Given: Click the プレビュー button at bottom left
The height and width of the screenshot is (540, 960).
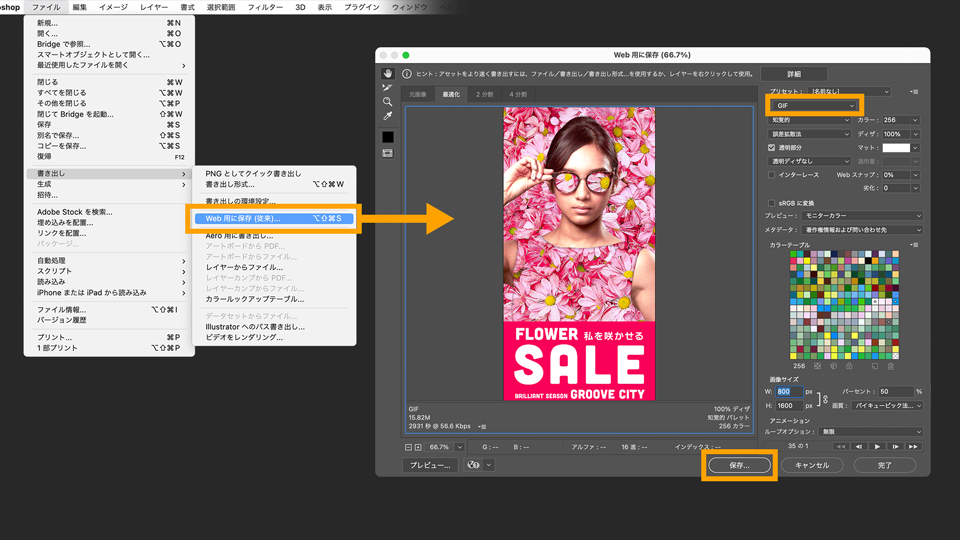Looking at the screenshot, I should [x=430, y=465].
